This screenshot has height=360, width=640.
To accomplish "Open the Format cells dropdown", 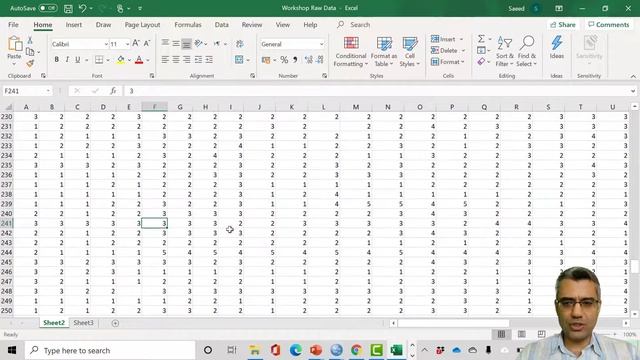I will pyautogui.click(x=463, y=62).
